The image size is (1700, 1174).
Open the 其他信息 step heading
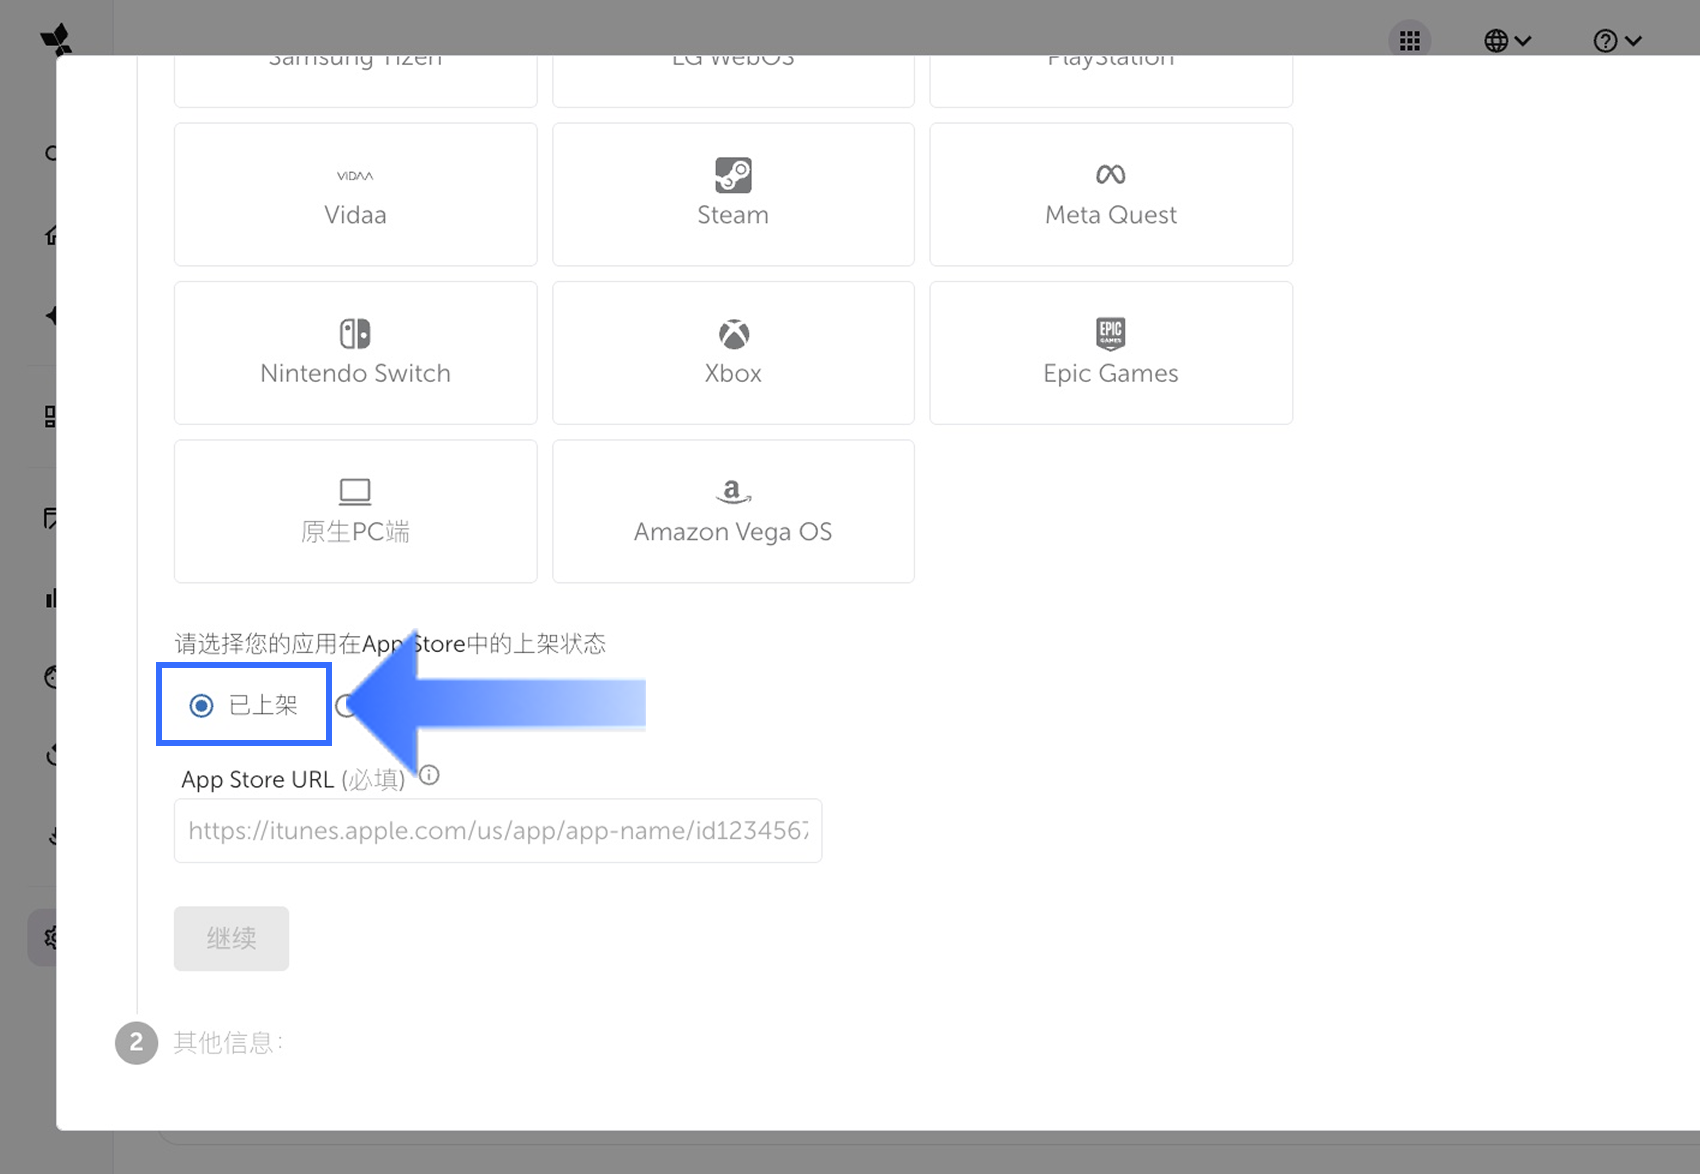[x=228, y=1043]
